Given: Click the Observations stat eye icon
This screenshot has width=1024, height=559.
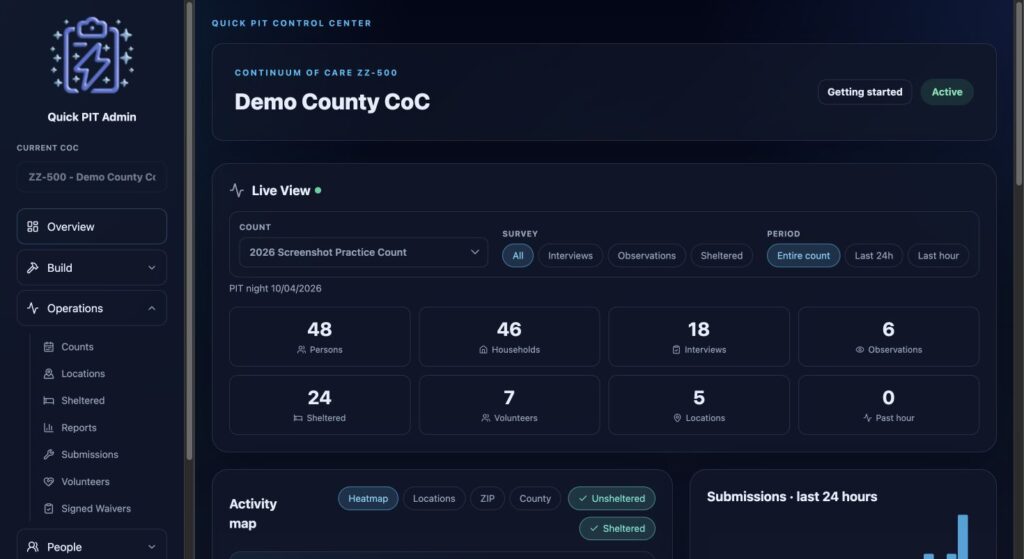Looking at the screenshot, I should point(859,349).
